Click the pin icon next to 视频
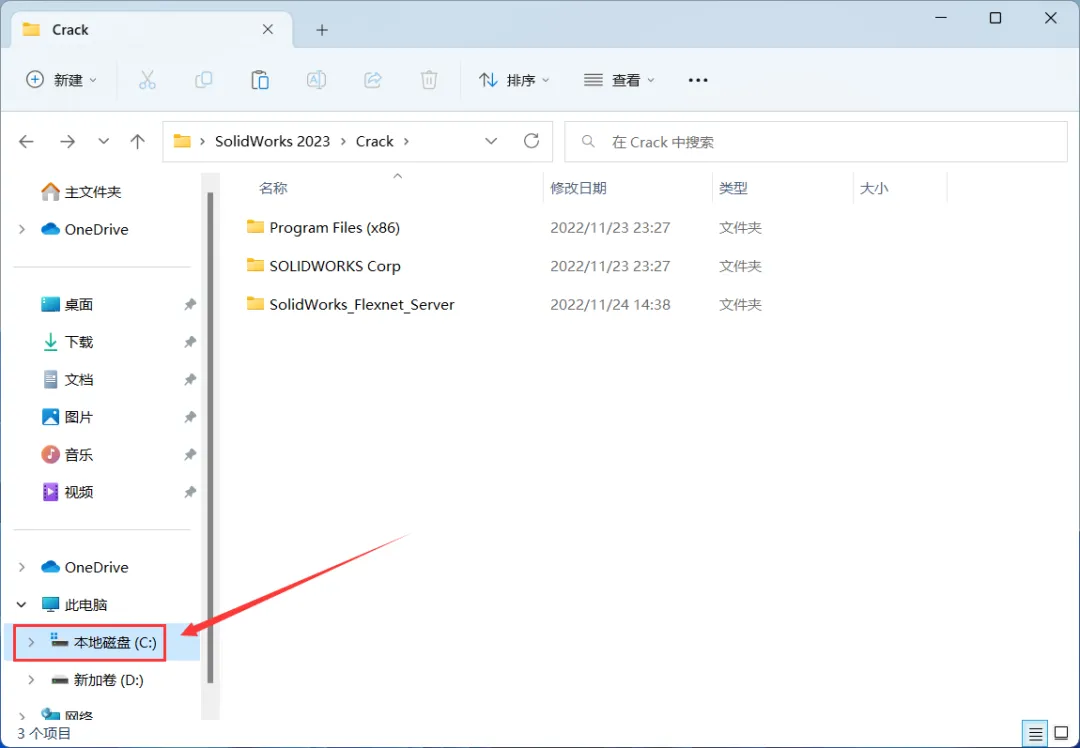 click(x=190, y=492)
